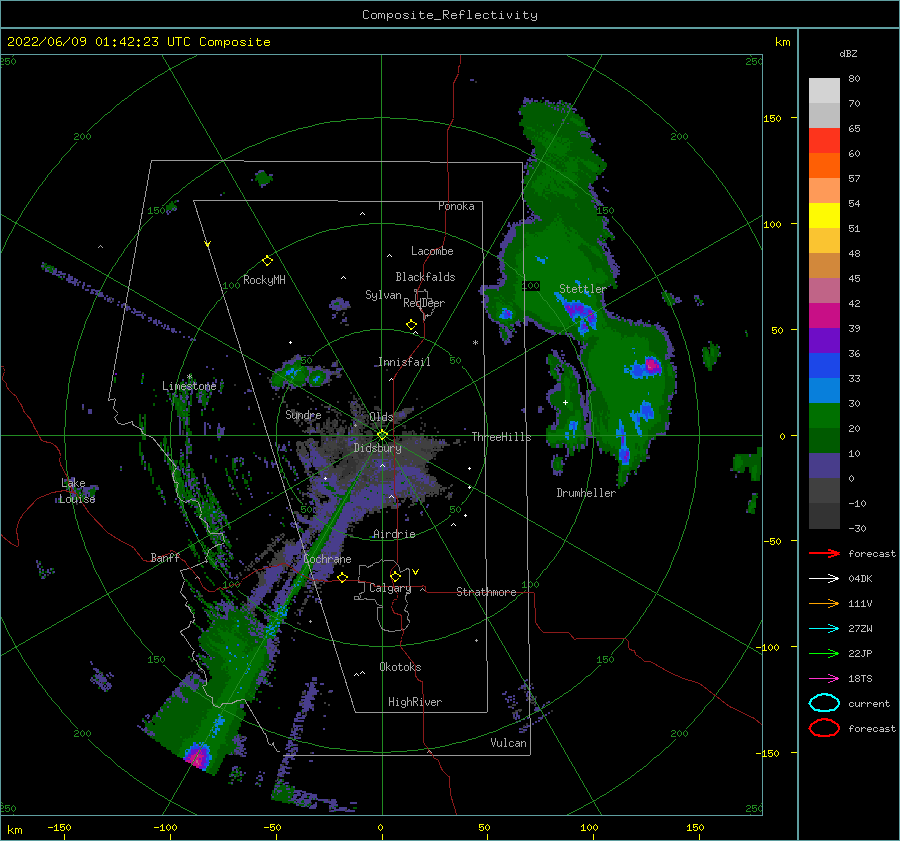
Task: Click the Airdrie town label
Action: [394, 534]
